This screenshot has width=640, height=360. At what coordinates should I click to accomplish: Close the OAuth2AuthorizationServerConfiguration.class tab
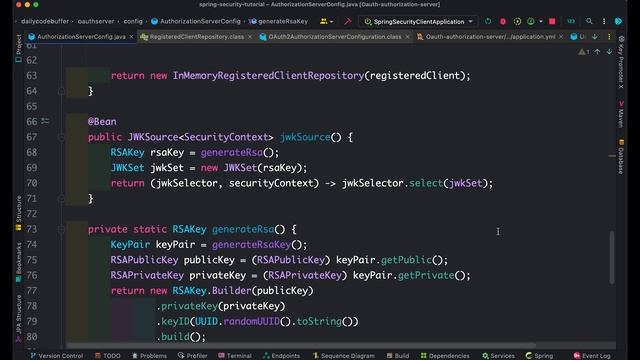pos(407,37)
